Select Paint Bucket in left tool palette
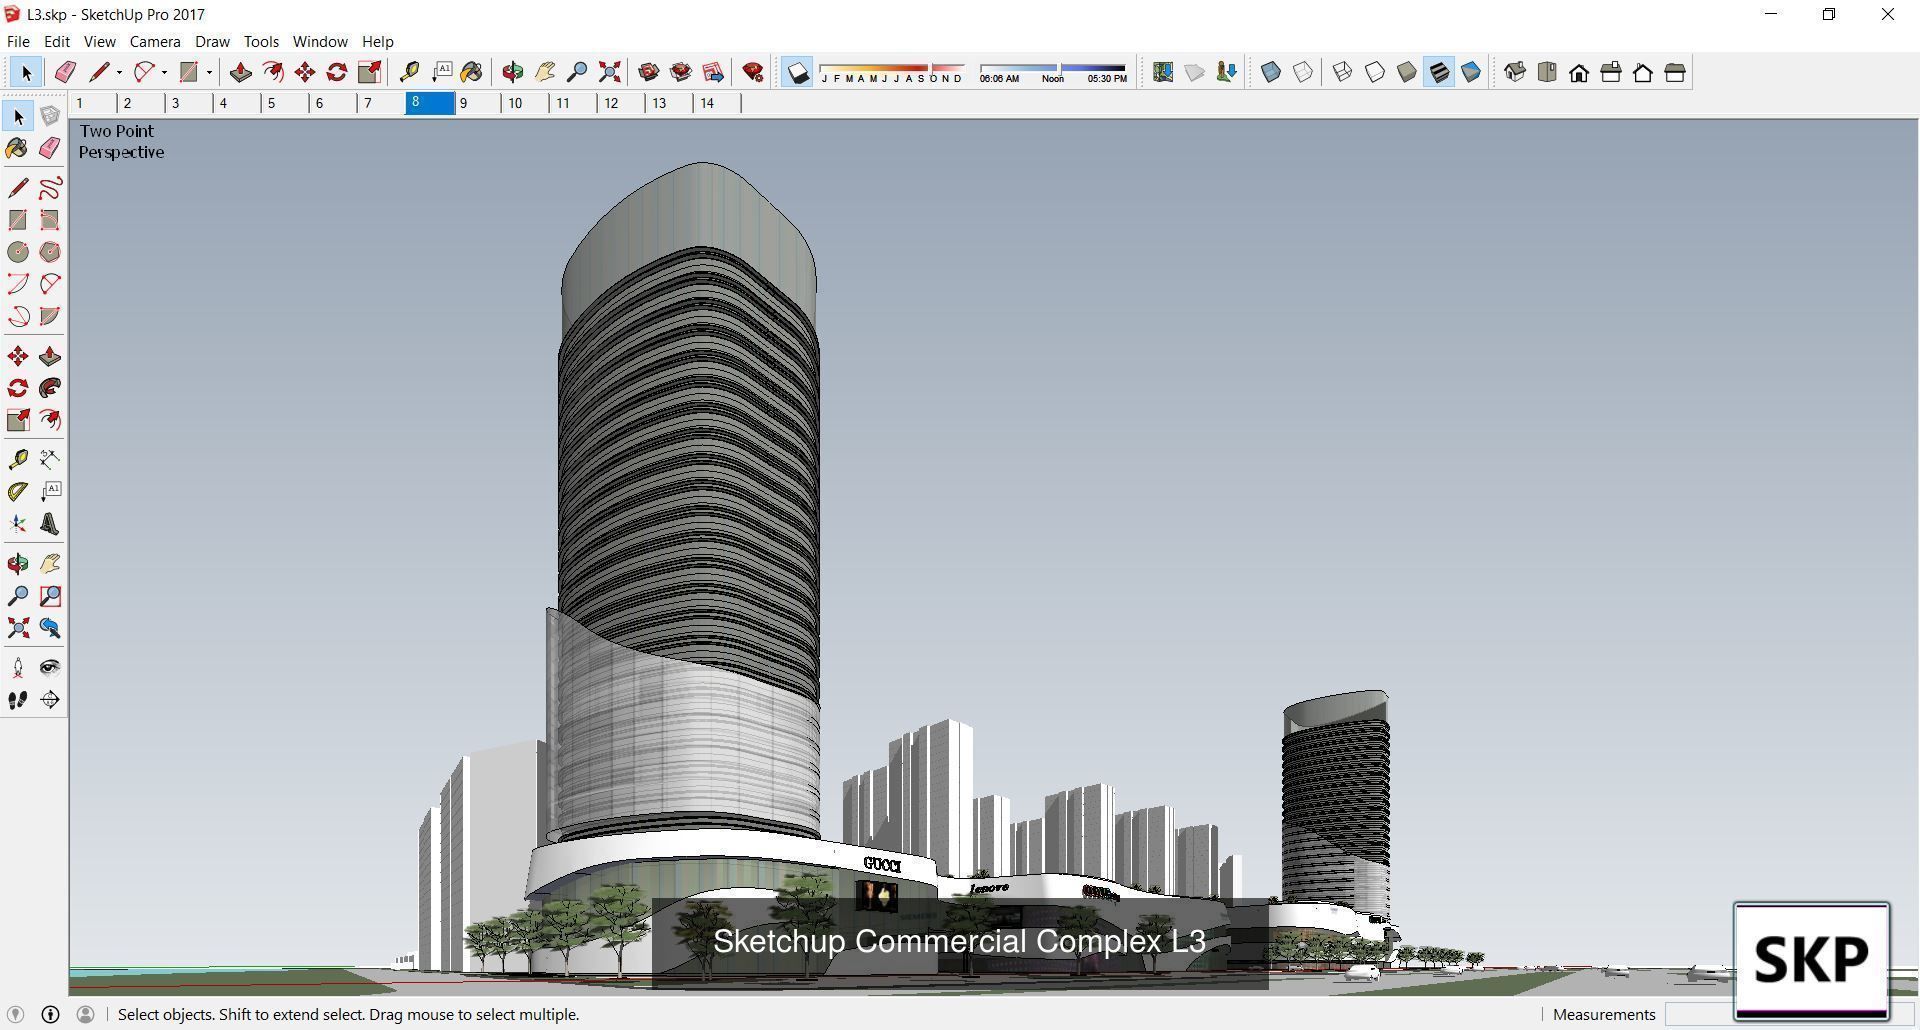Image resolution: width=1920 pixels, height=1030 pixels. (x=18, y=149)
